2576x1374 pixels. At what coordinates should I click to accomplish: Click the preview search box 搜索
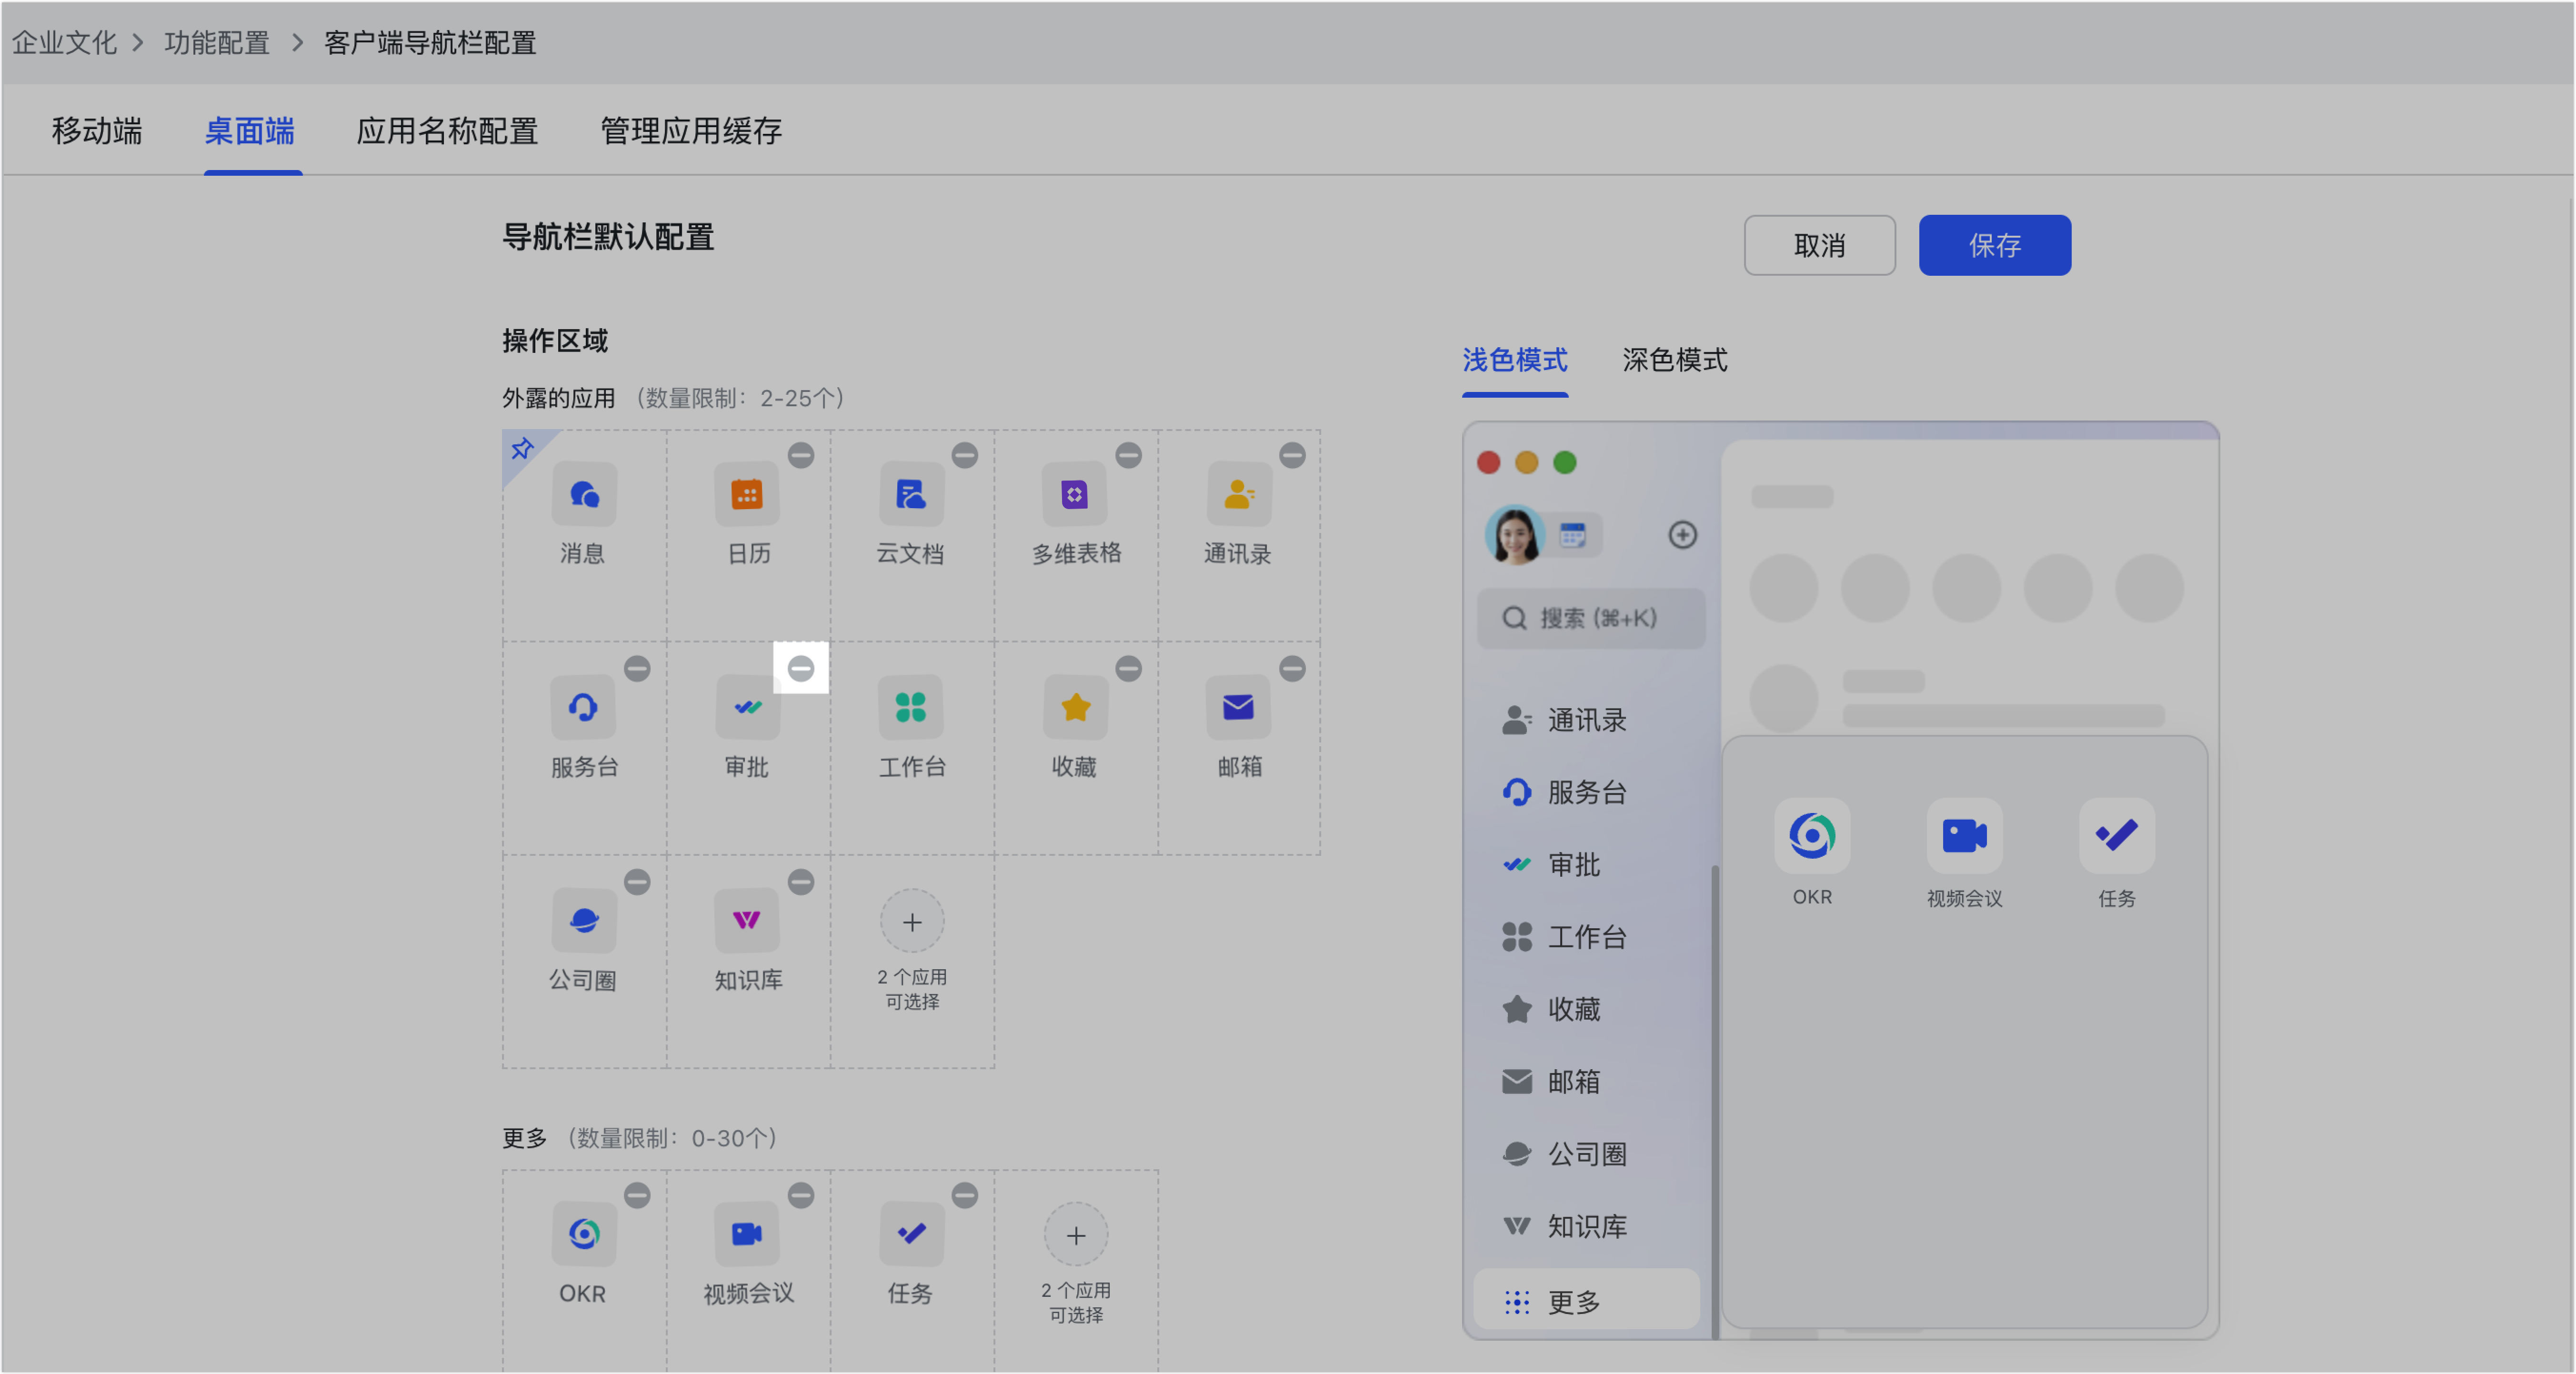click(1590, 618)
